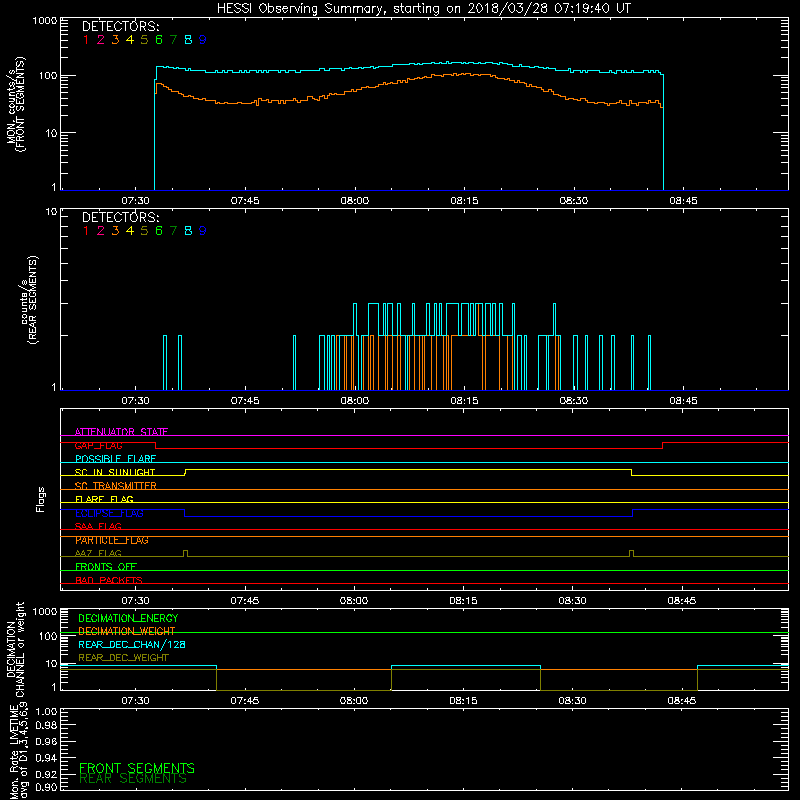Click the 100 tick label of front segments plot
This screenshot has height=800, width=800.
[47, 76]
